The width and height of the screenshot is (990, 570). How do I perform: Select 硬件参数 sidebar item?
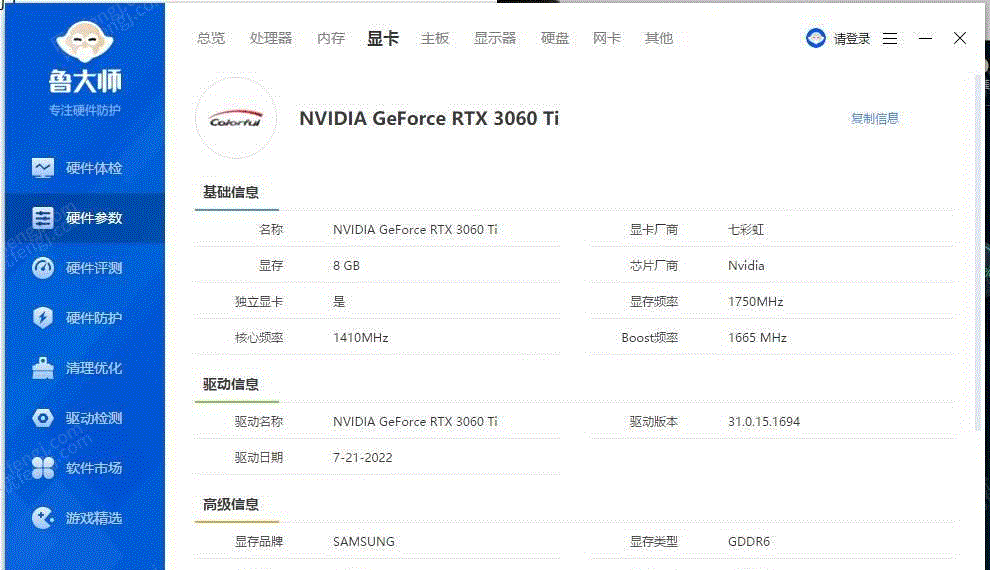click(85, 218)
